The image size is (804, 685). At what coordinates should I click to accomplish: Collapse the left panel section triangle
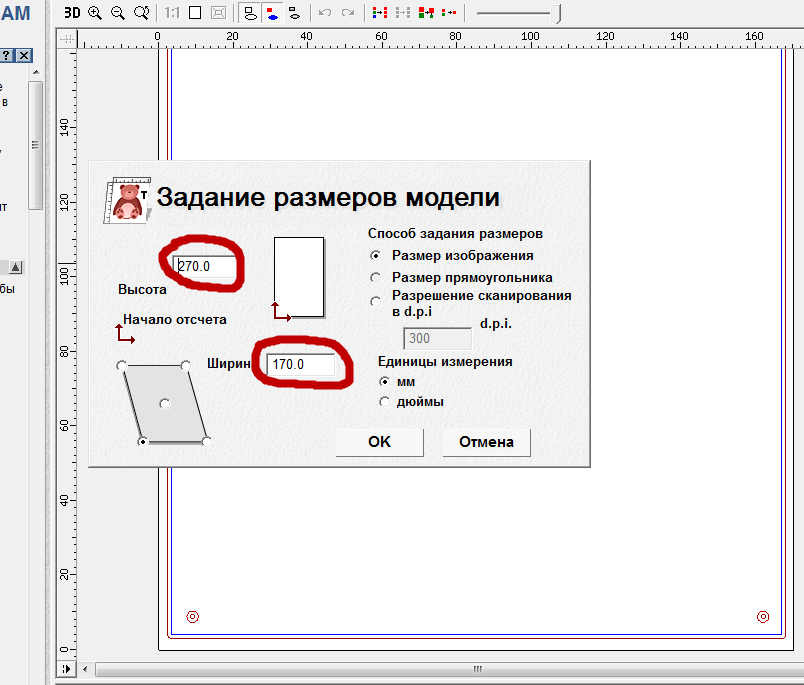(x=16, y=267)
